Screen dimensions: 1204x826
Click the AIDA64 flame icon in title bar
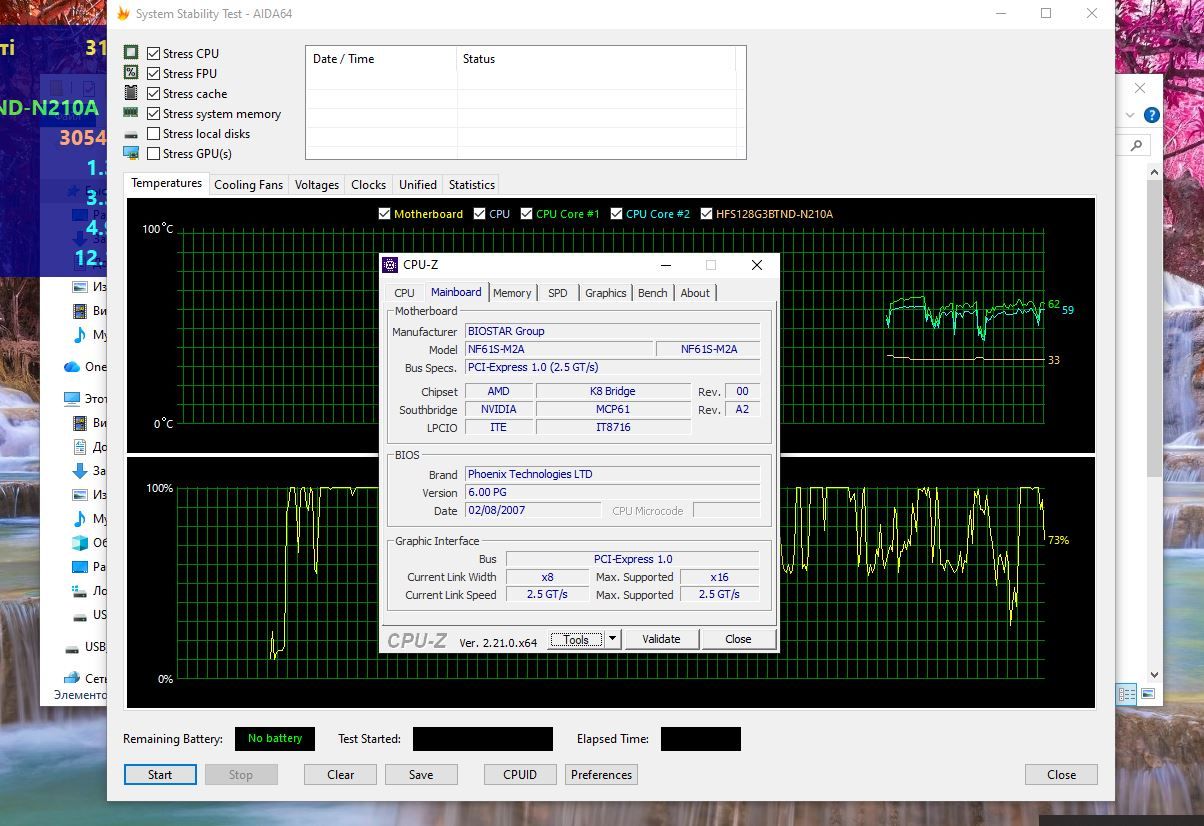click(123, 14)
